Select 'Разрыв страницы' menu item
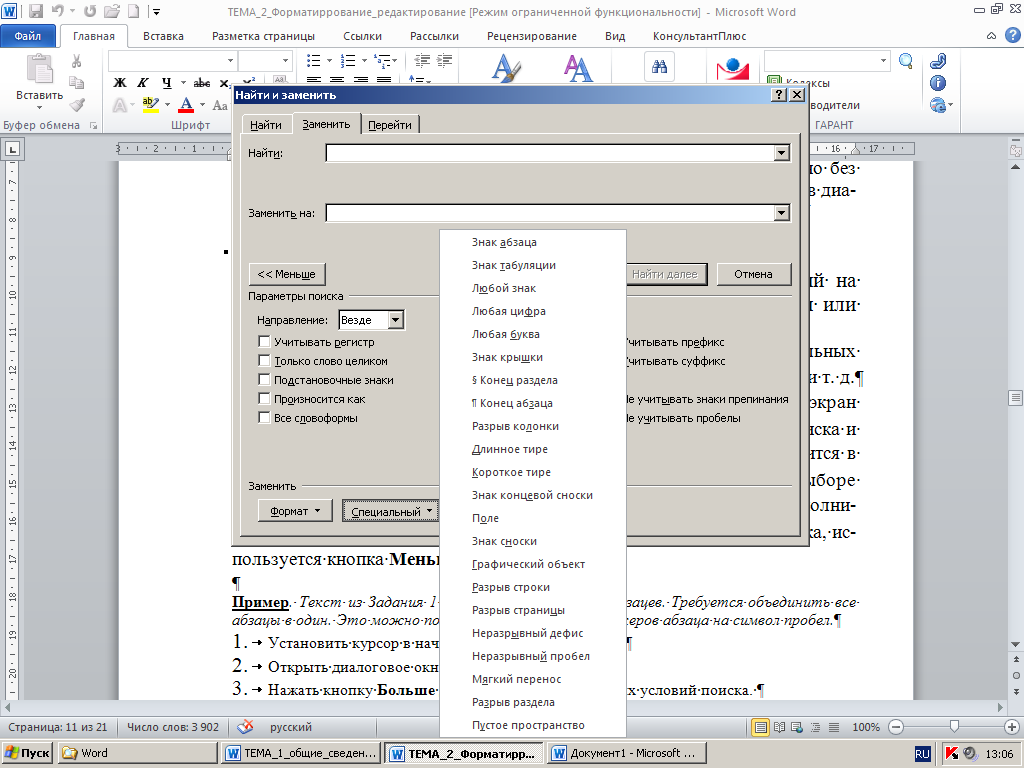Viewport: 1024px width, 768px height. 533,610
